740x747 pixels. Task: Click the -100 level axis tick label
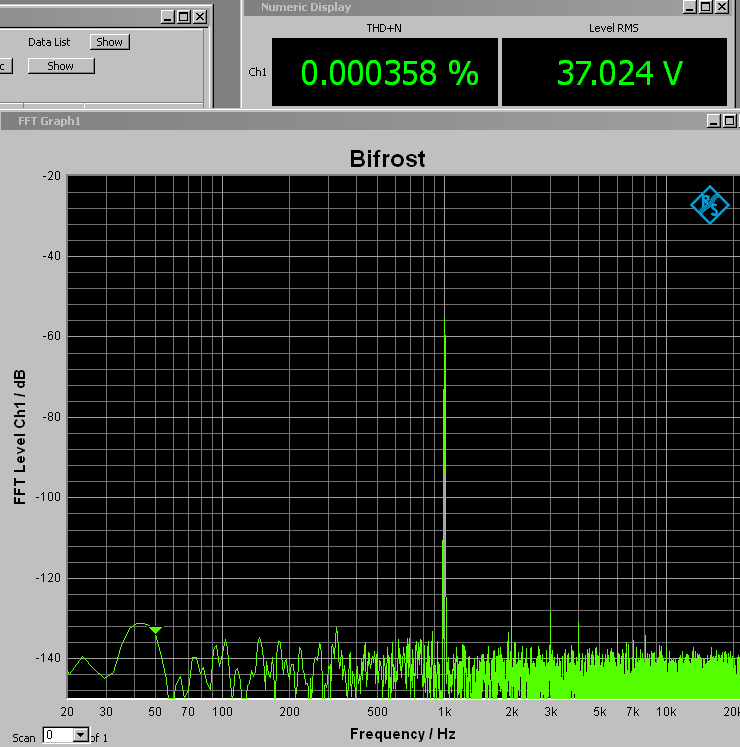(48, 497)
